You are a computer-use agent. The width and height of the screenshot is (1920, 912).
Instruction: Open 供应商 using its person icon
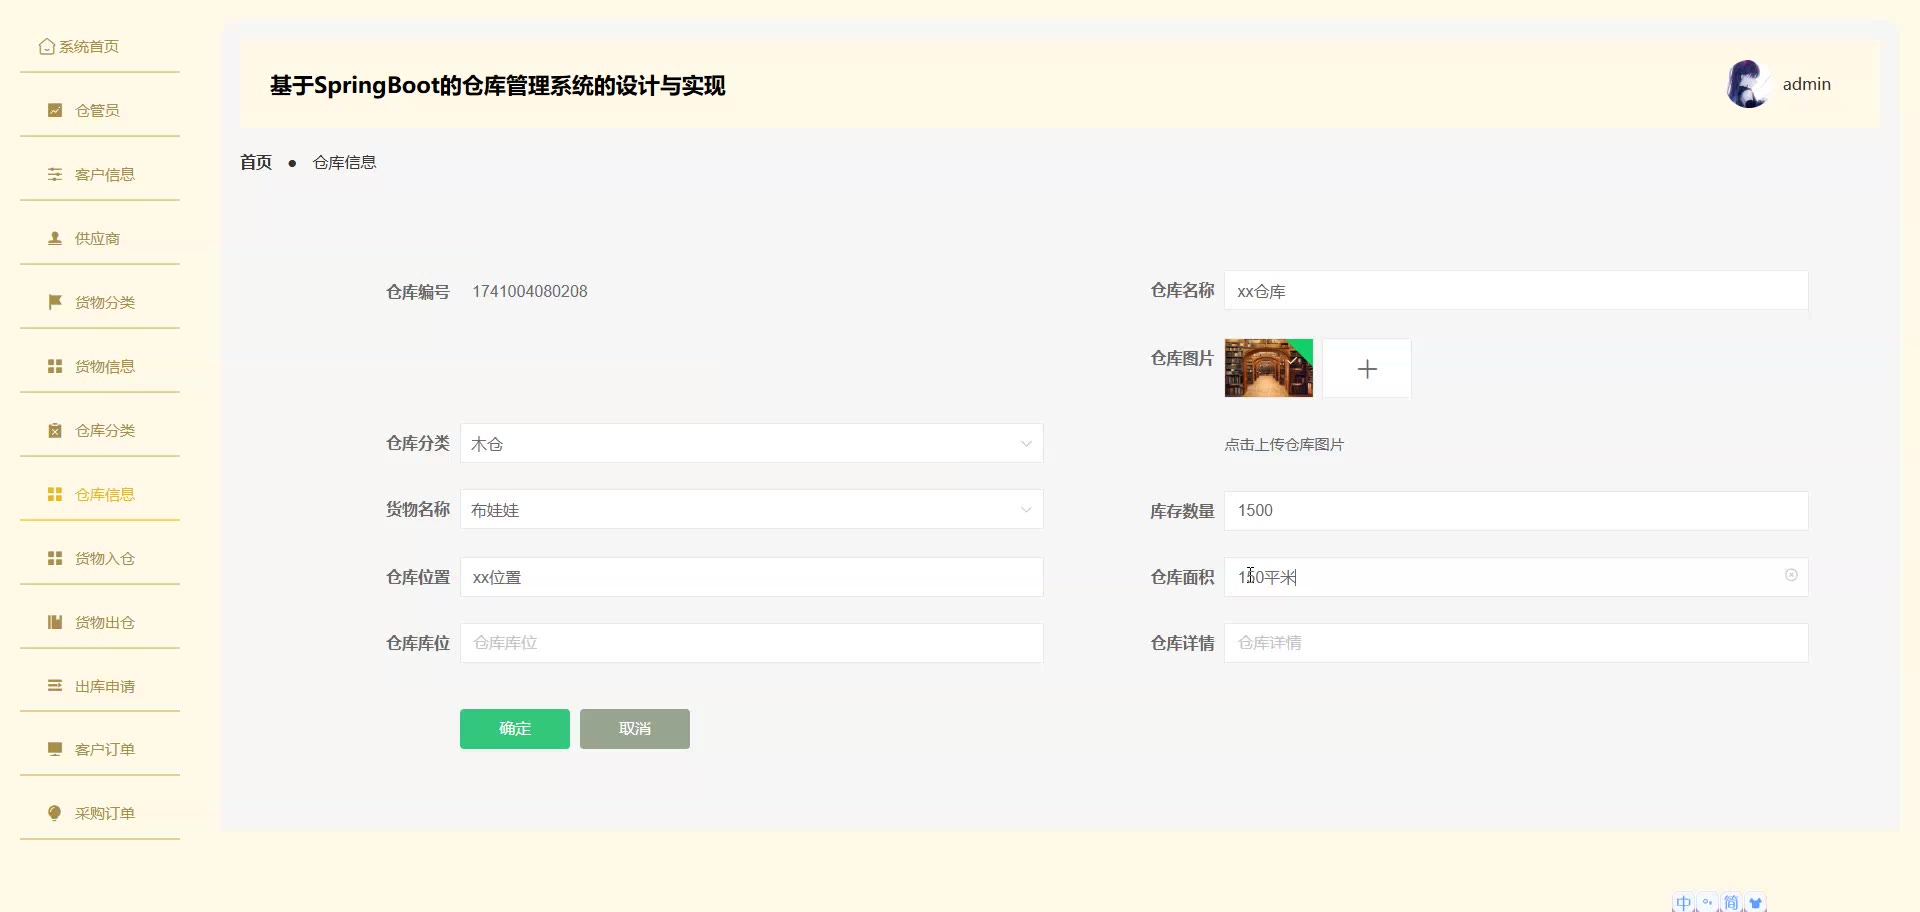pos(55,238)
